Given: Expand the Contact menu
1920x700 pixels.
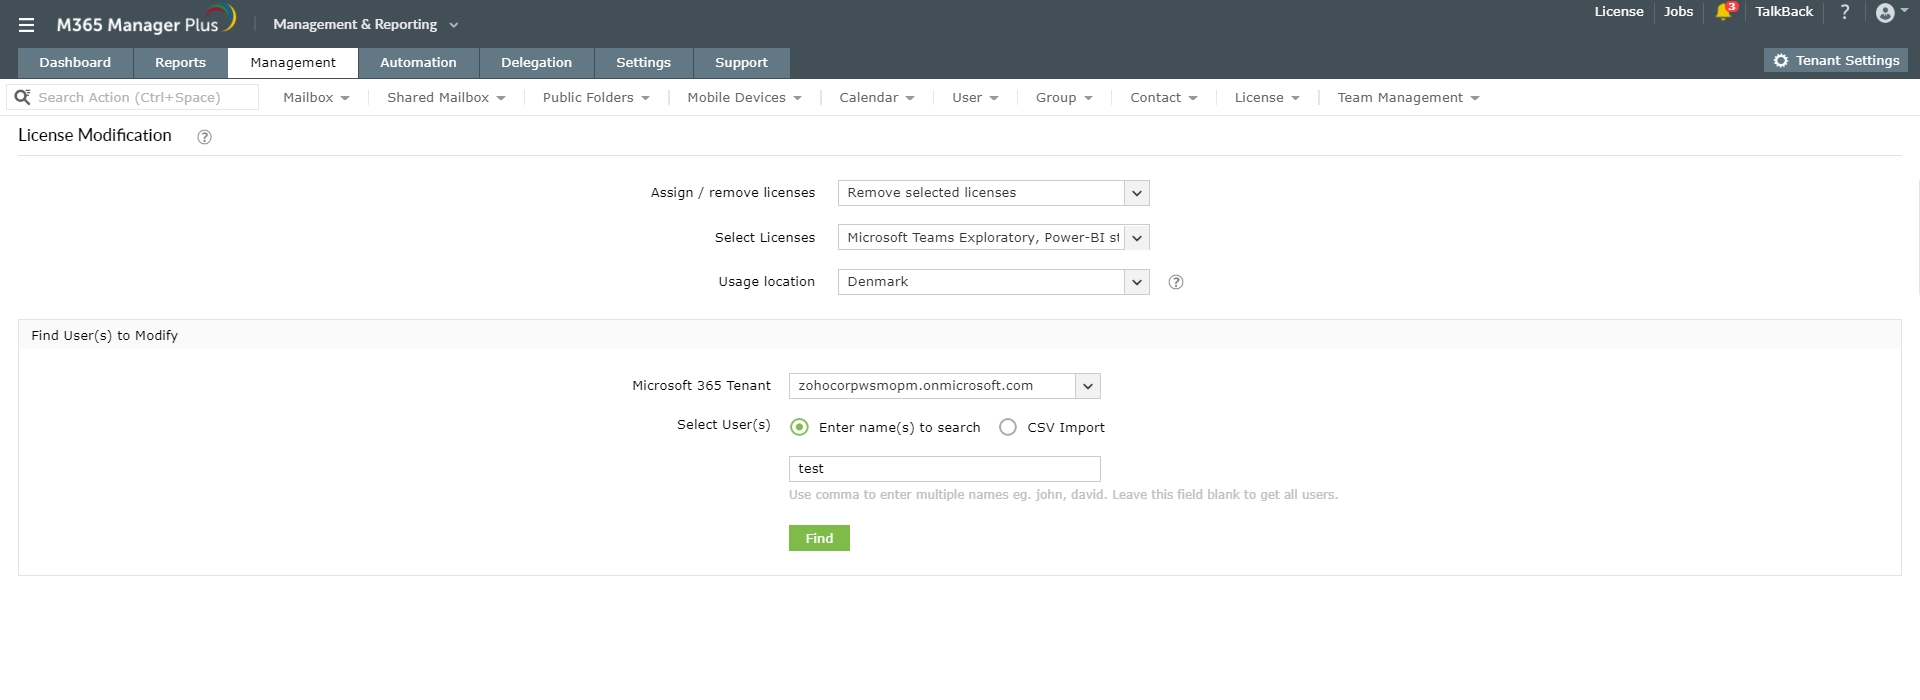Looking at the screenshot, I should 1163,98.
